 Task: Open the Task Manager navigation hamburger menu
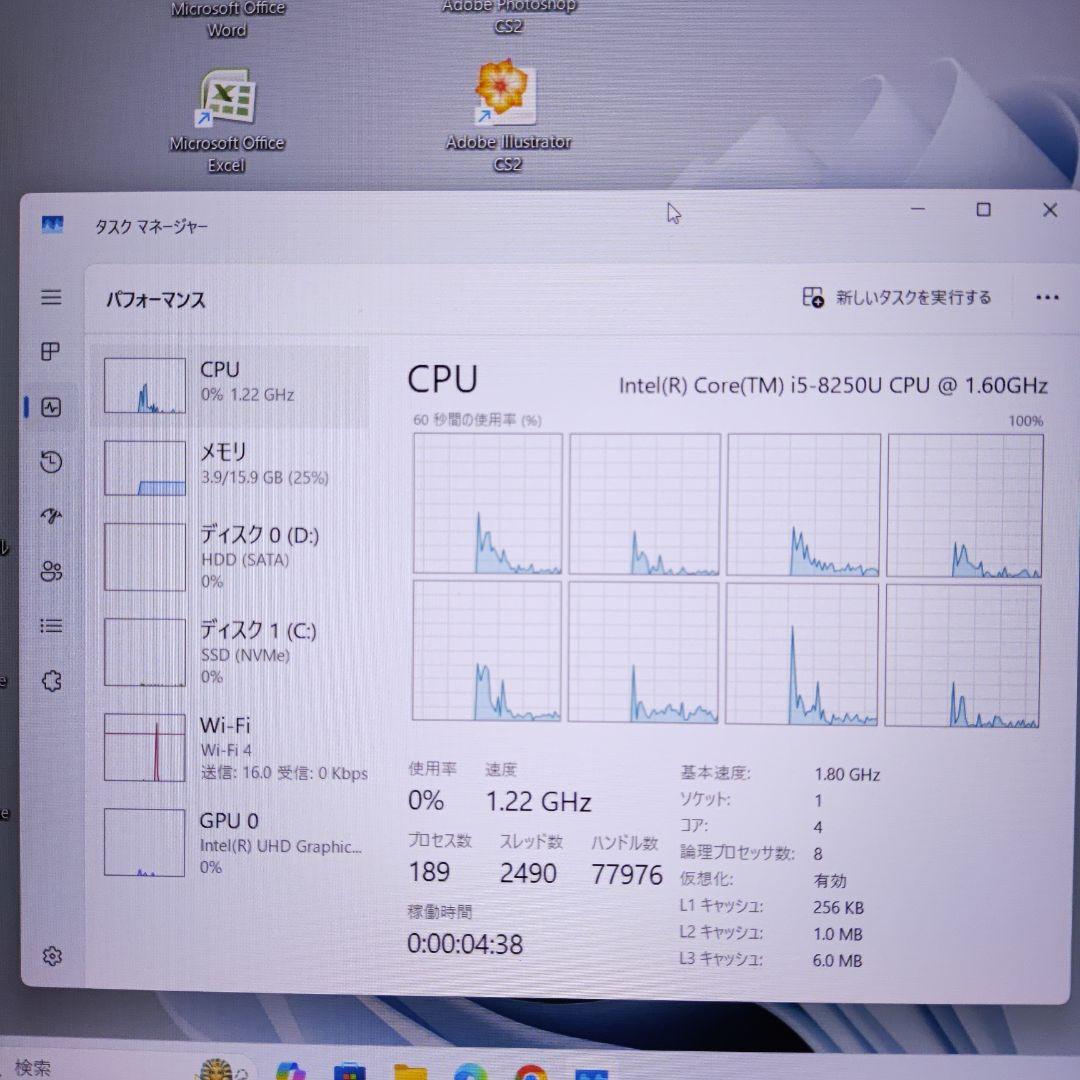tap(51, 297)
